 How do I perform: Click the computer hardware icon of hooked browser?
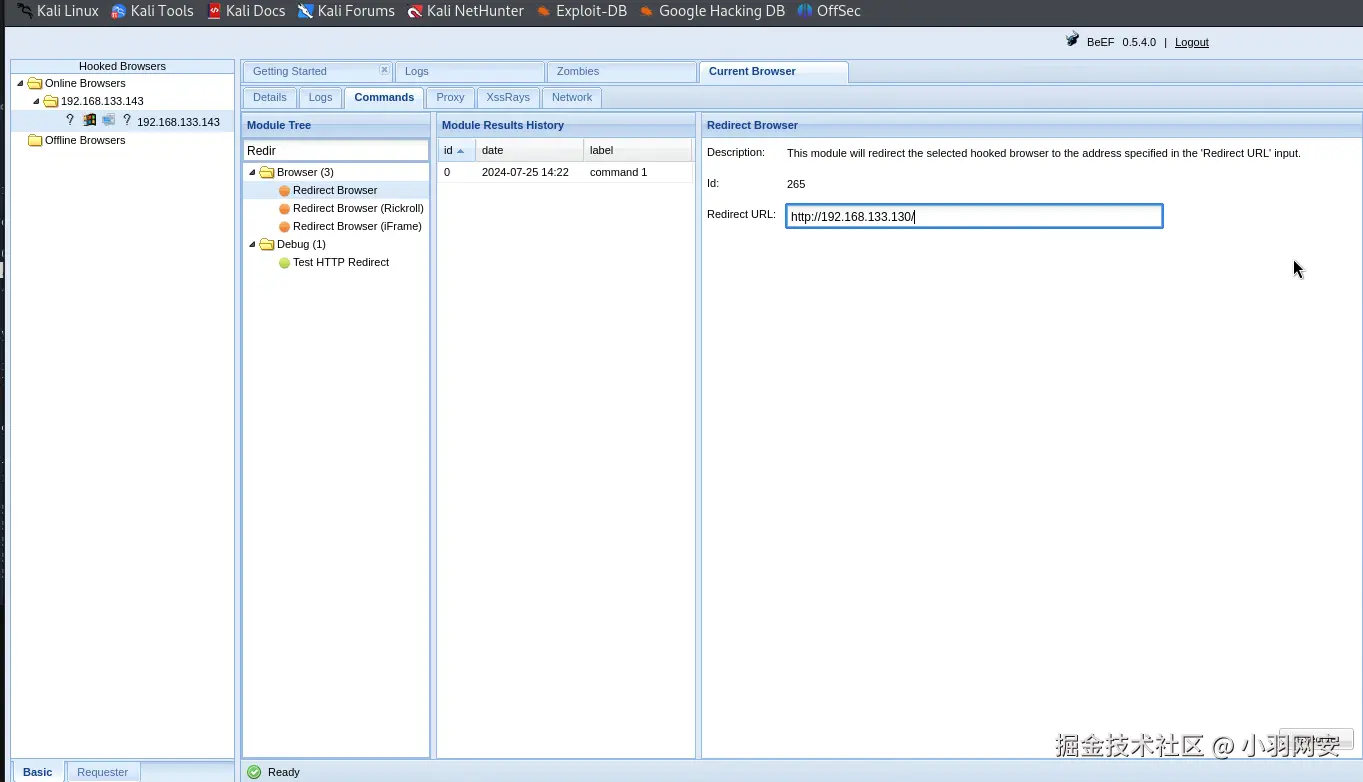[108, 120]
